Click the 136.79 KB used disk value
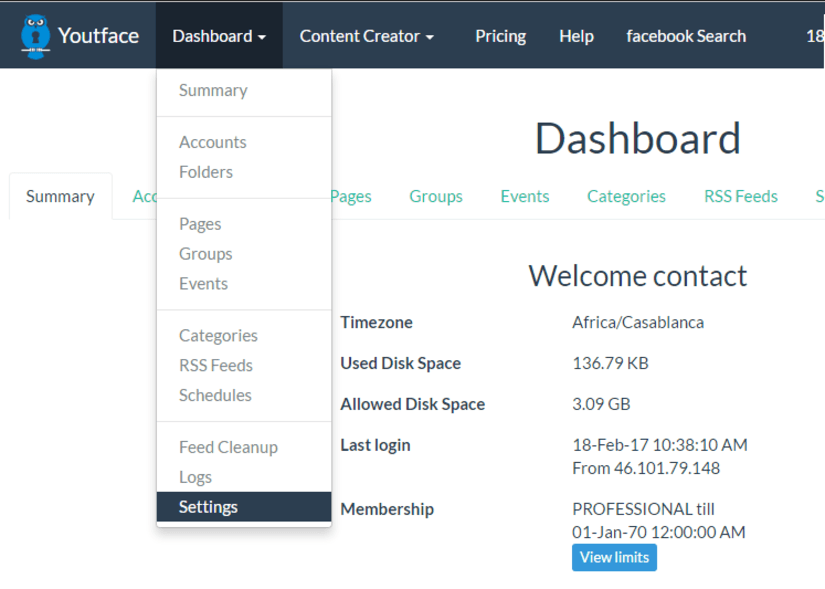The width and height of the screenshot is (825, 589). (610, 363)
